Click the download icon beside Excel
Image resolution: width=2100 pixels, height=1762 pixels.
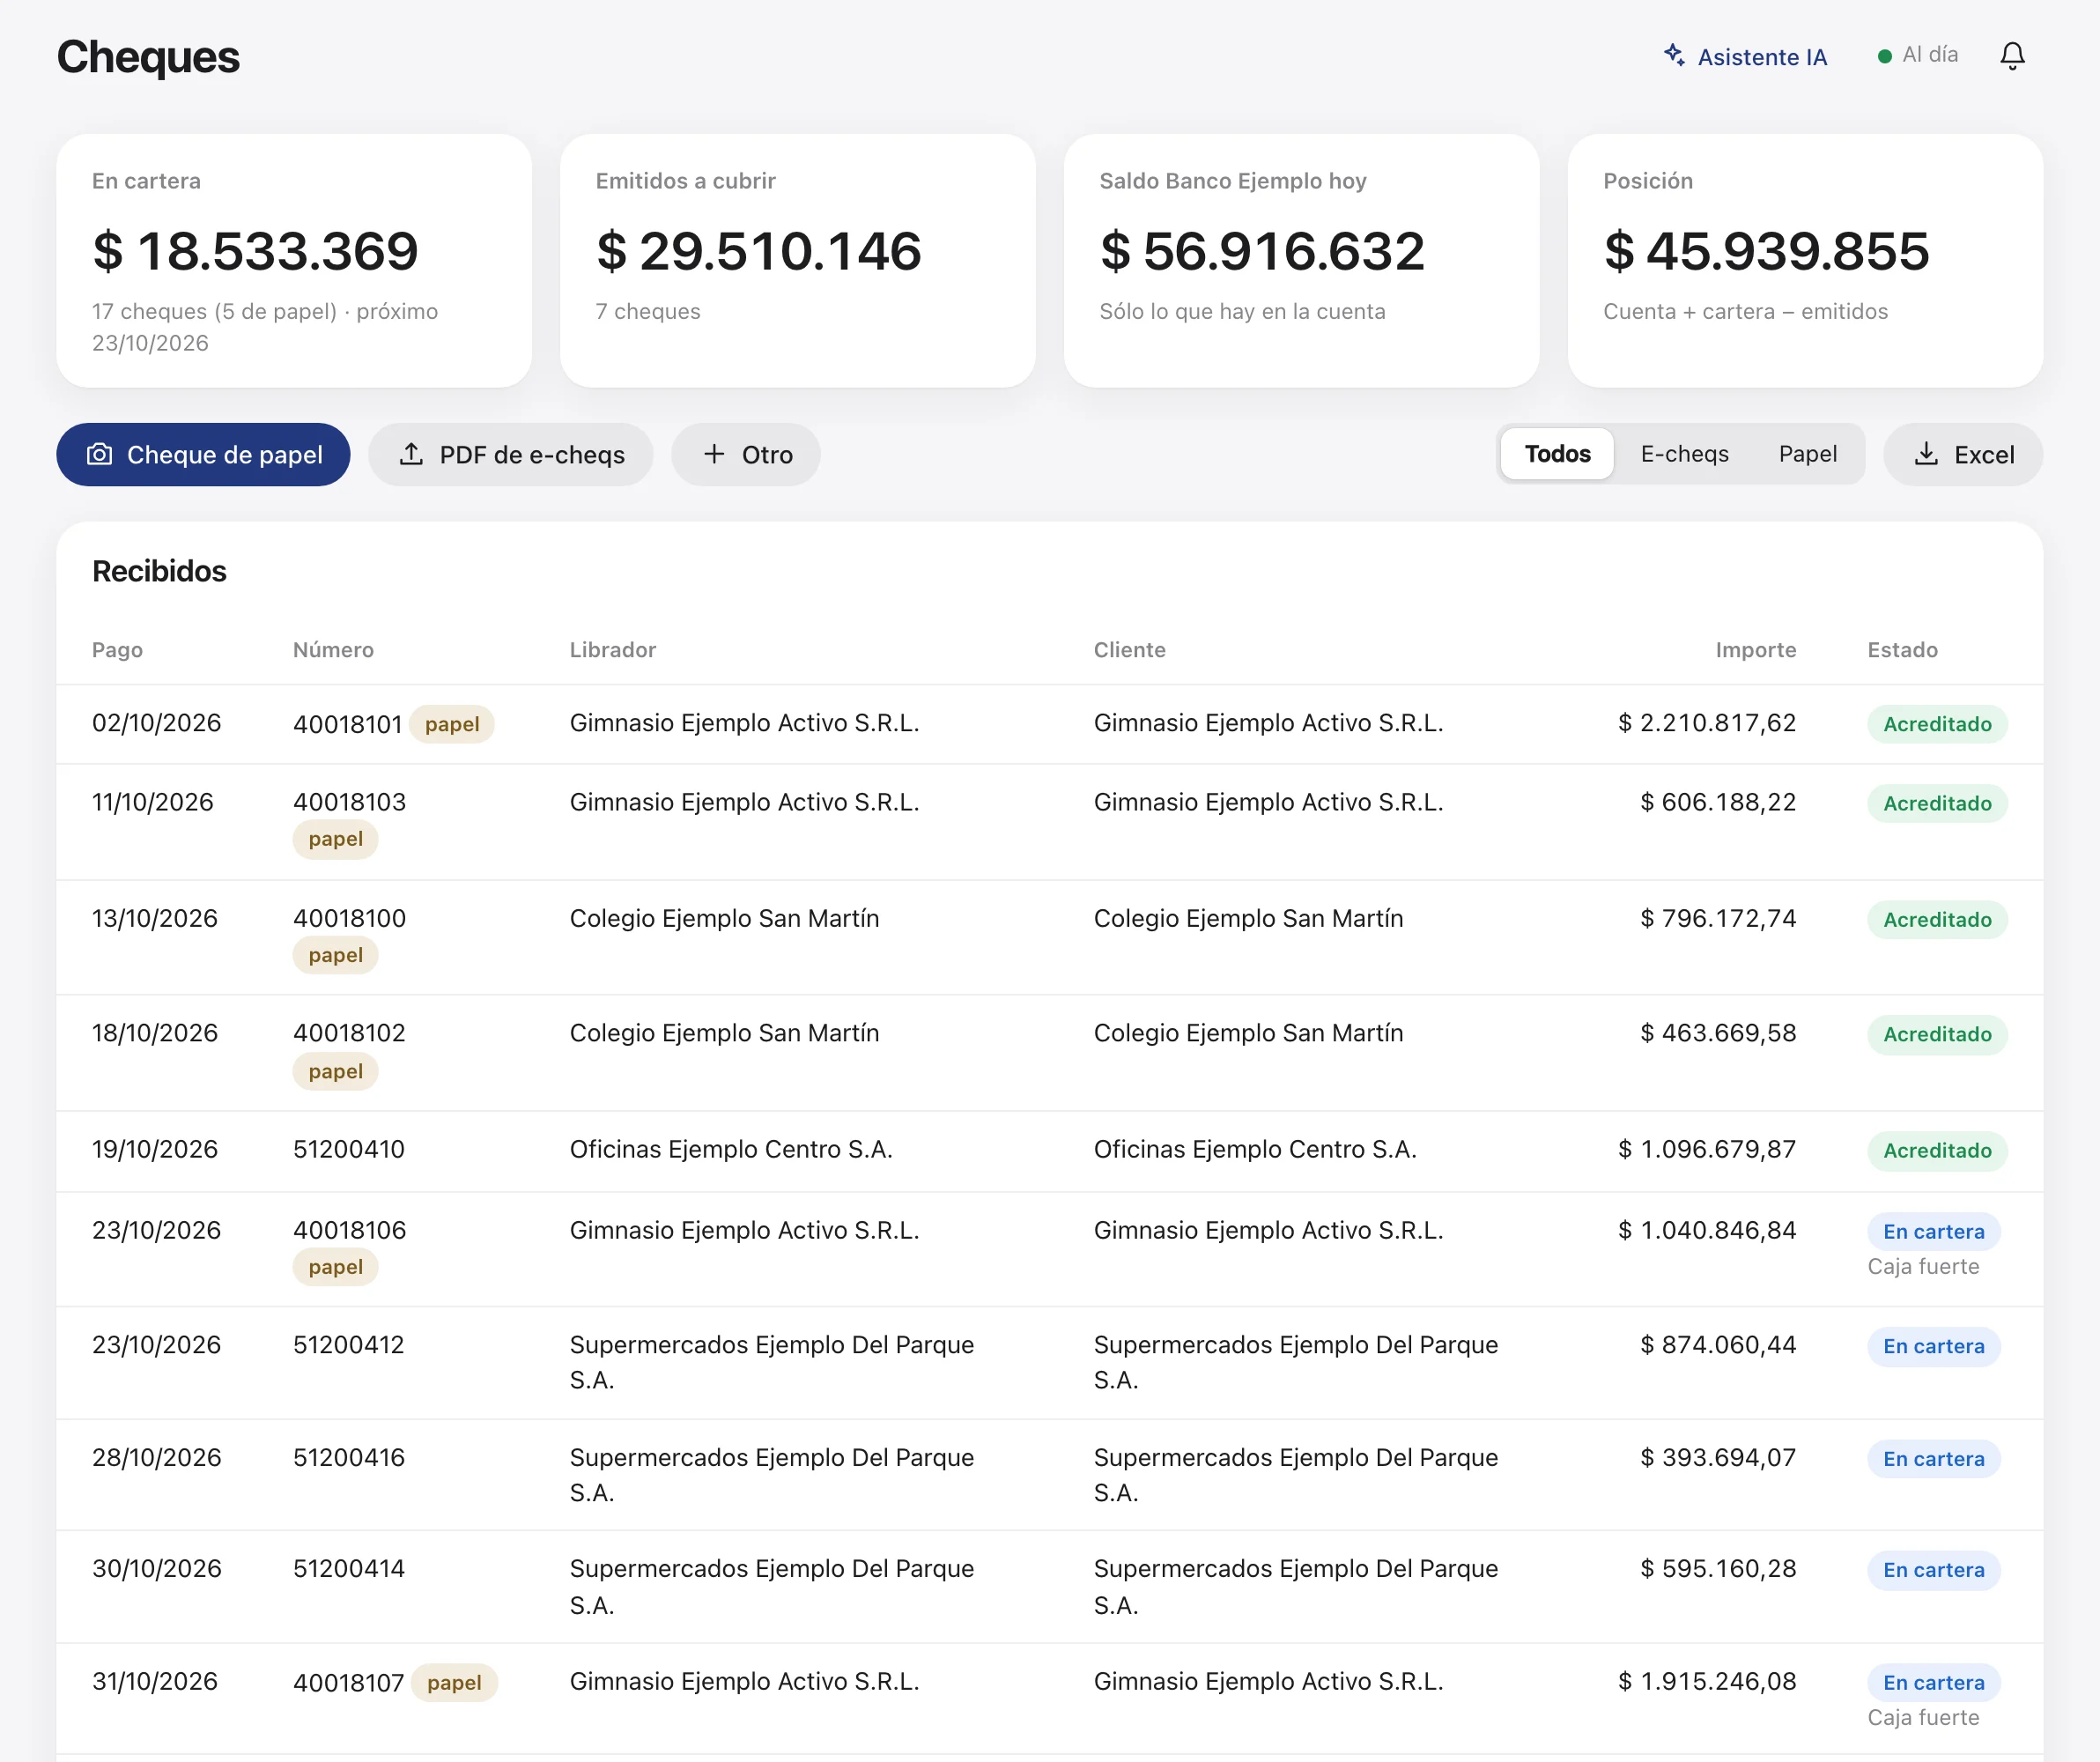[x=1926, y=454]
